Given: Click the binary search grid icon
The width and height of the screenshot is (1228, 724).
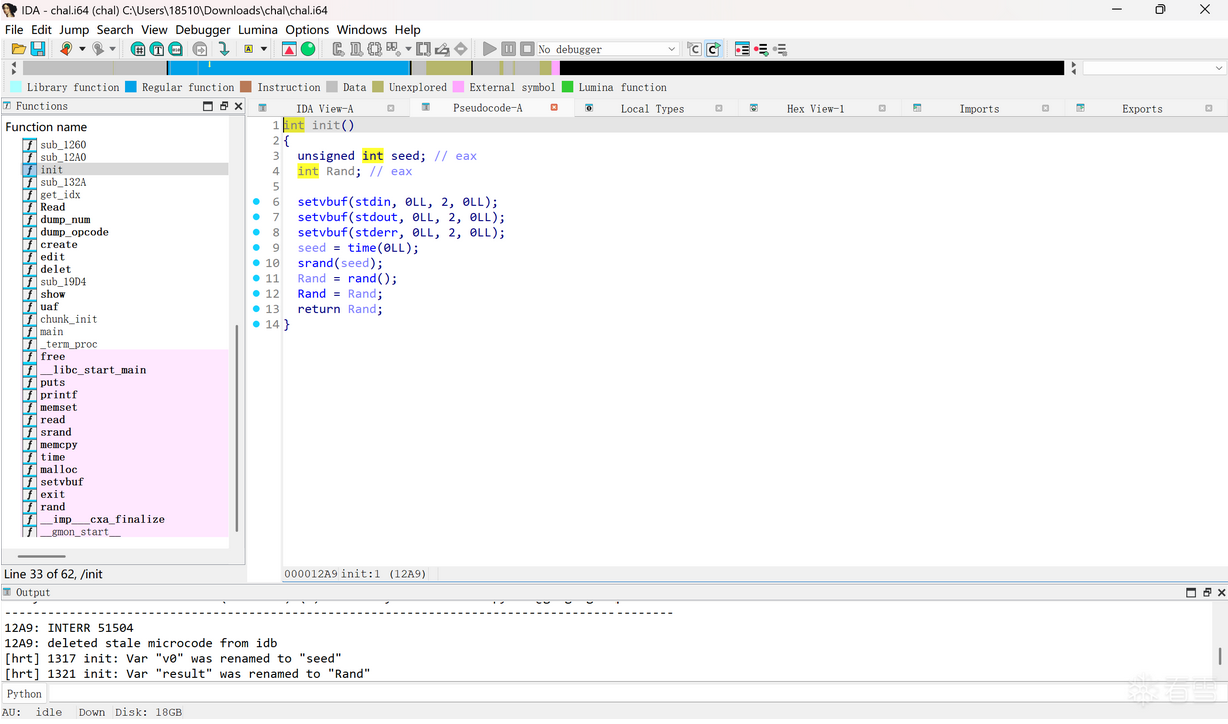Looking at the screenshot, I should point(139,49).
